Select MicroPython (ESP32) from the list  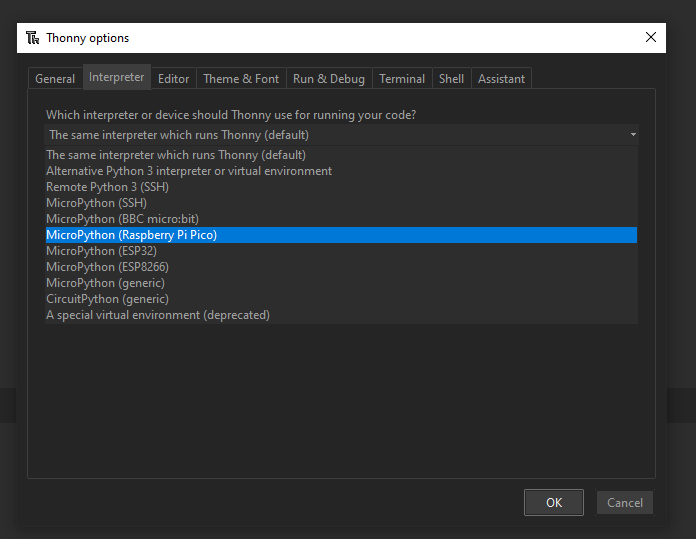pyautogui.click(x=341, y=251)
